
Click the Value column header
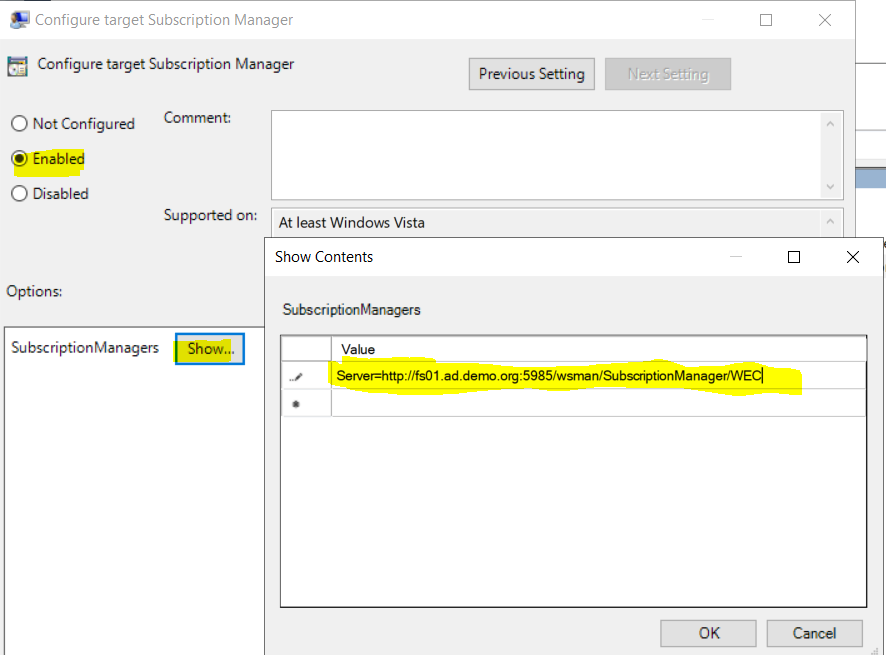[360, 349]
